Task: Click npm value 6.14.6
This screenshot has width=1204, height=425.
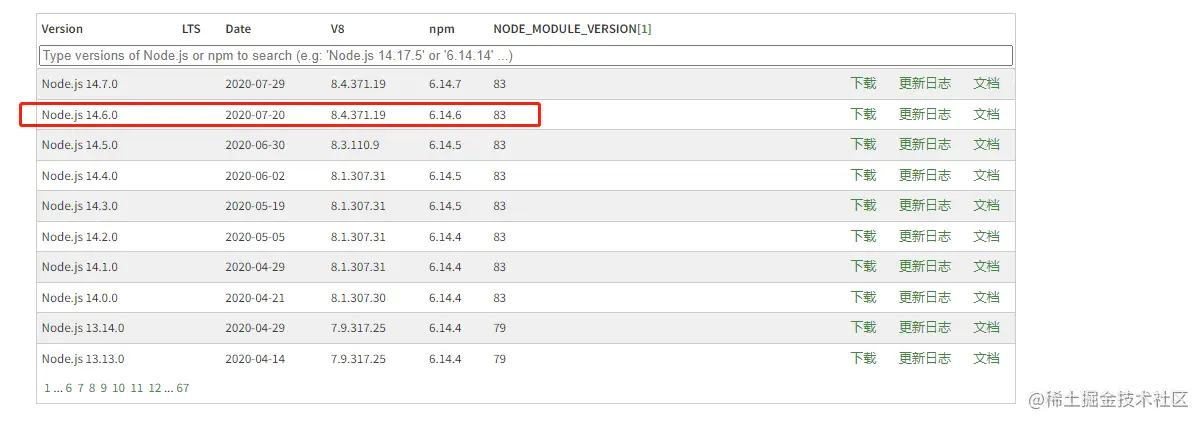Action: [x=445, y=115]
